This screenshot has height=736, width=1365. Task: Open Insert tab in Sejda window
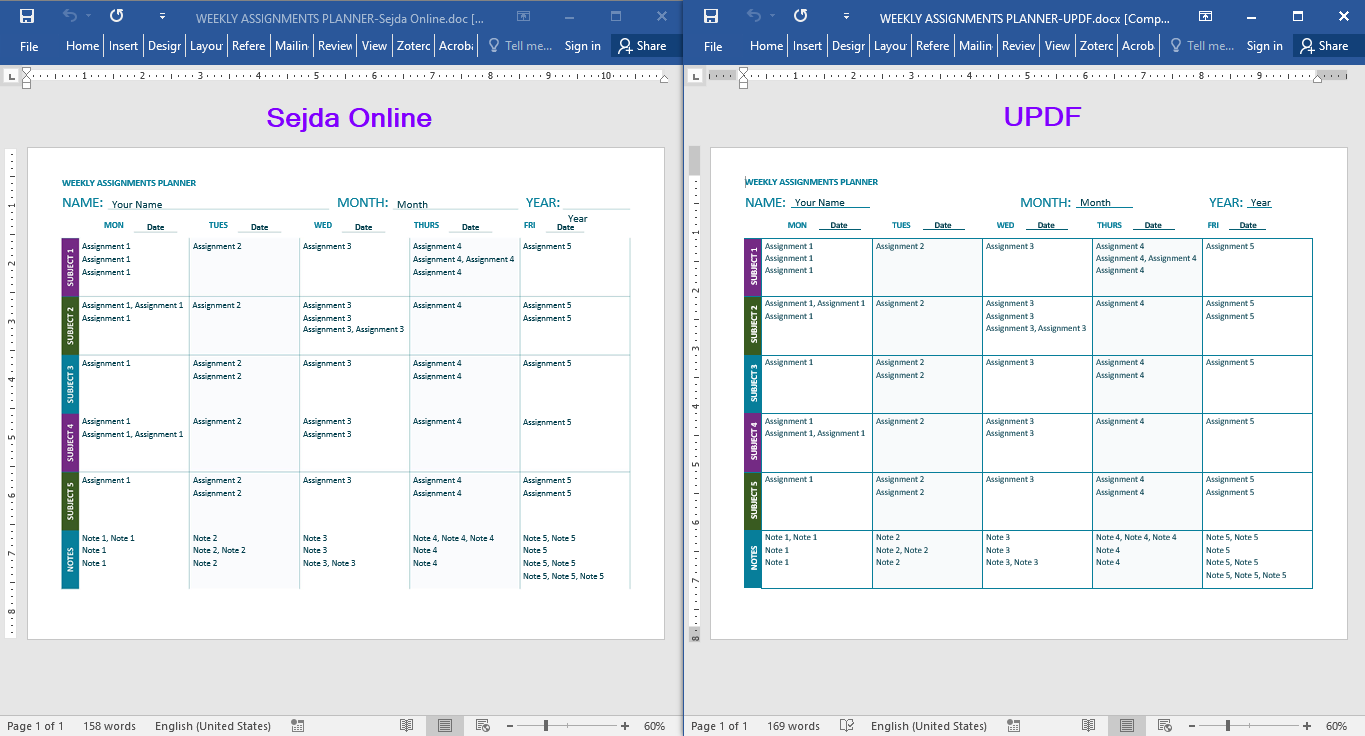point(124,46)
